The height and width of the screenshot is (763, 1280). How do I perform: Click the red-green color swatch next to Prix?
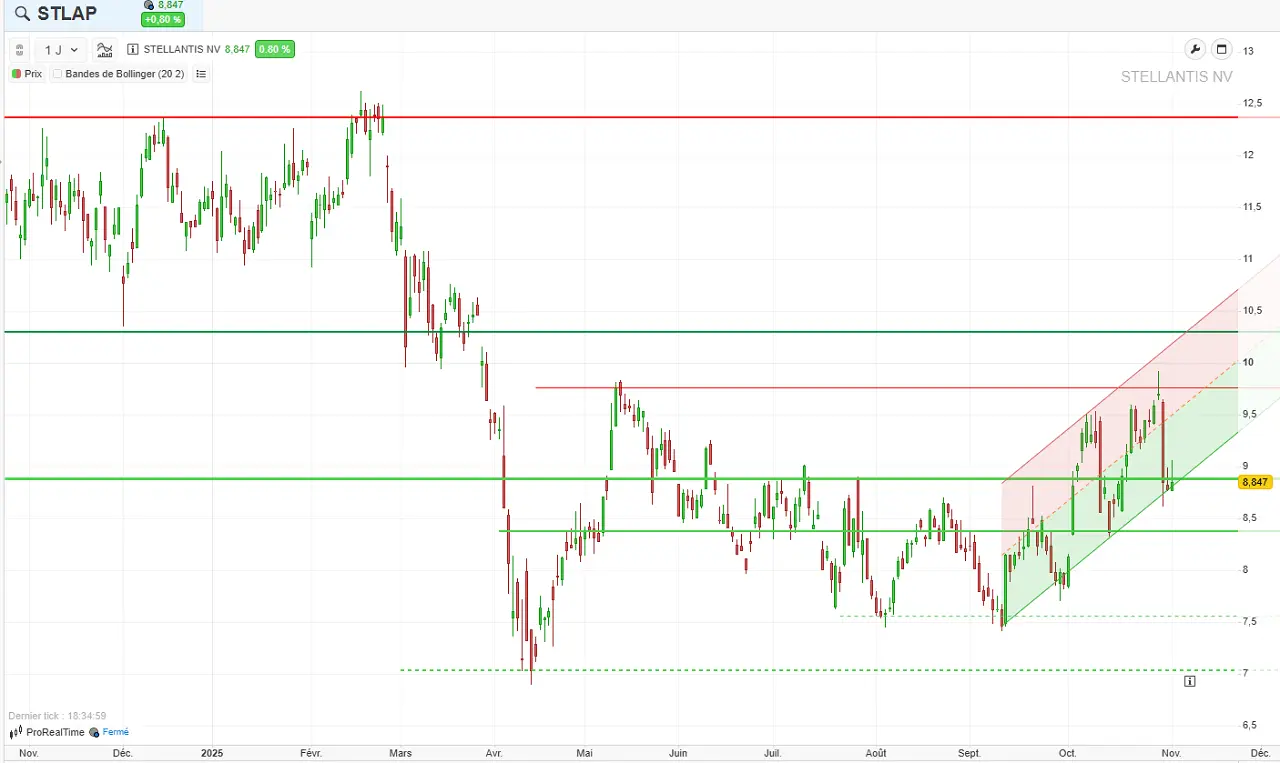tap(16, 73)
